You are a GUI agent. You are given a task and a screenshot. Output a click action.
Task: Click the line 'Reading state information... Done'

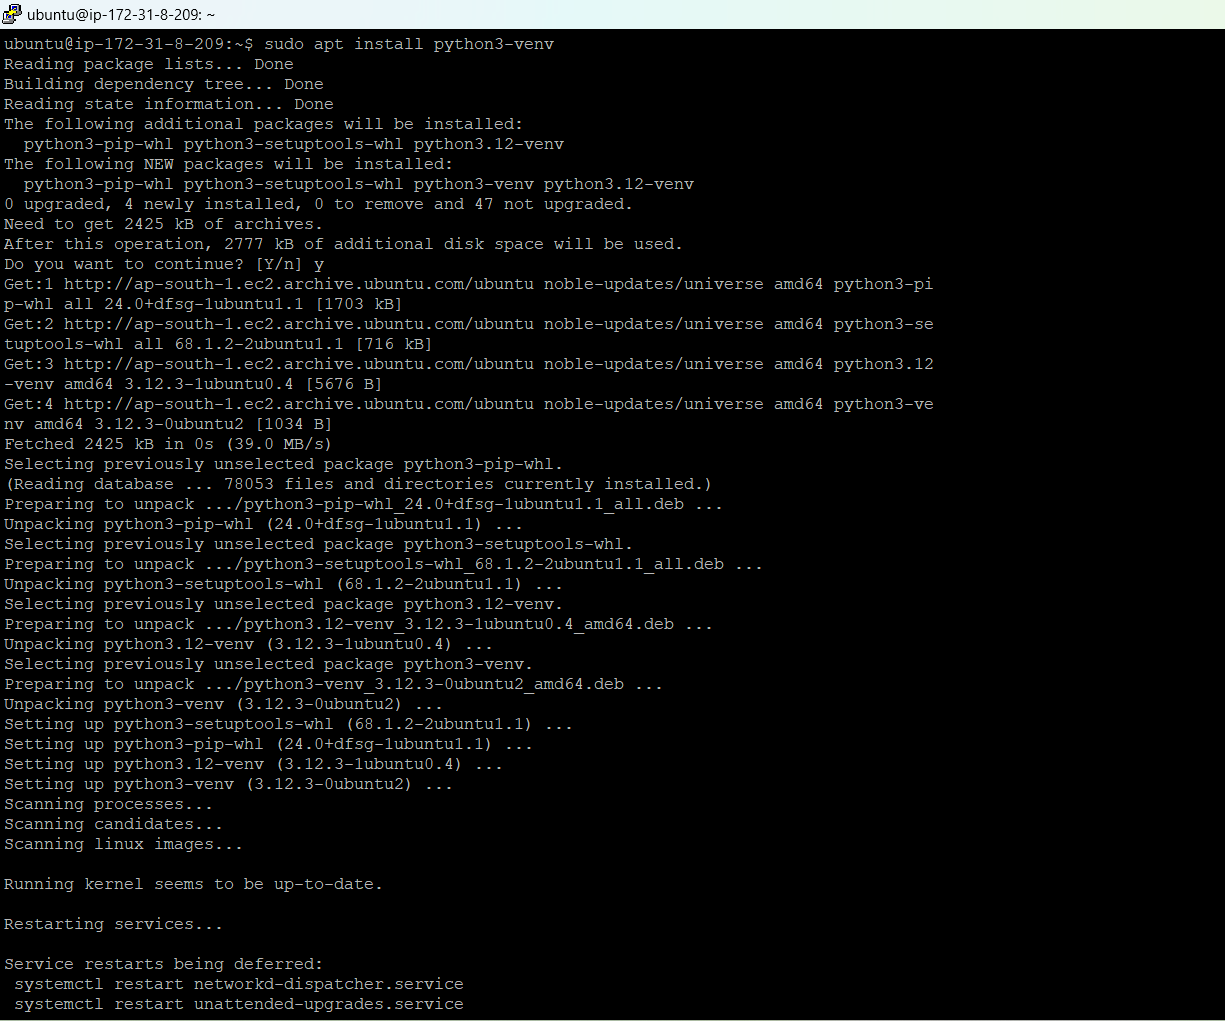point(169,104)
